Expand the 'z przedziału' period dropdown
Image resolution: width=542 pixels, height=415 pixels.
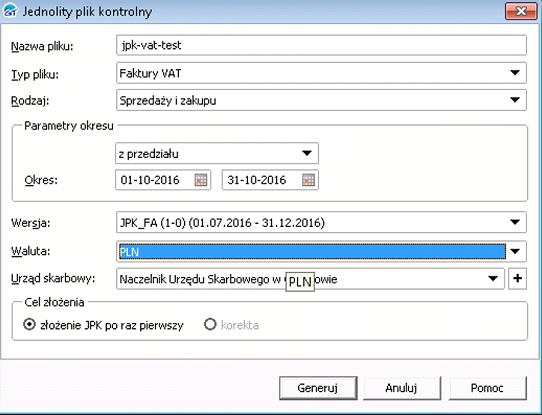pos(307,153)
